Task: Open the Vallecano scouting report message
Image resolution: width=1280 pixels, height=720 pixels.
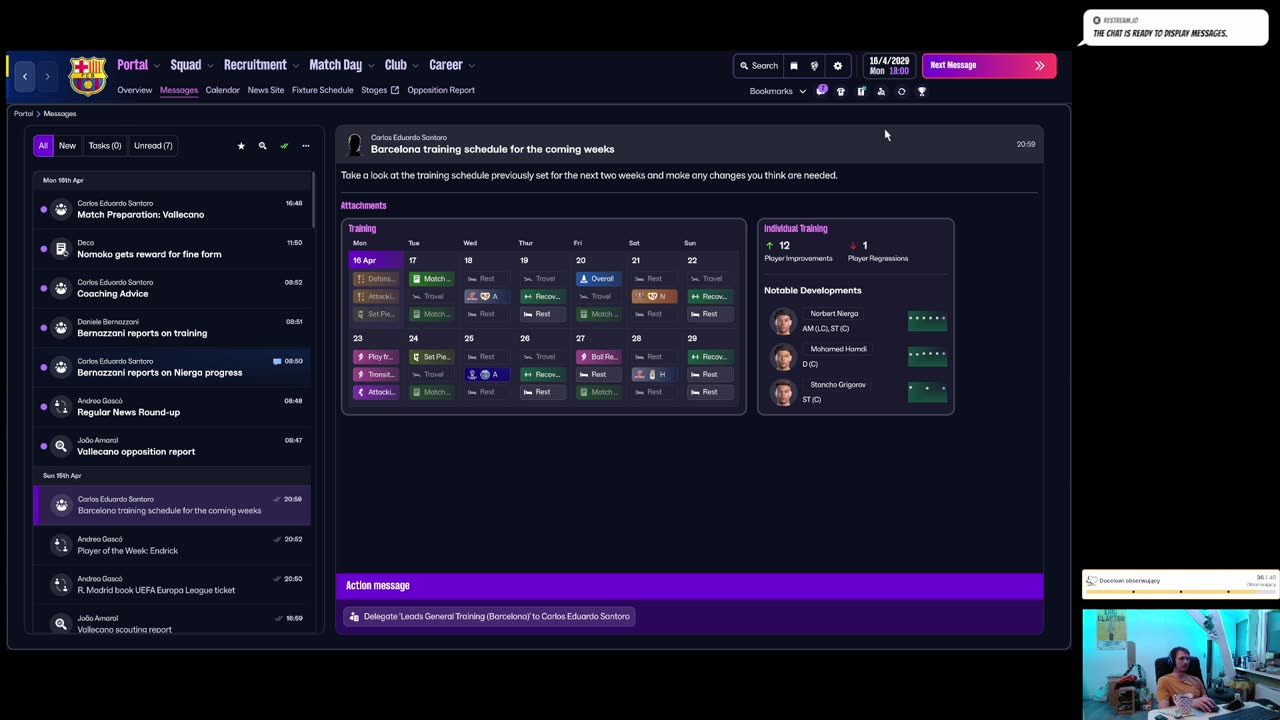Action: pyautogui.click(x=172, y=623)
